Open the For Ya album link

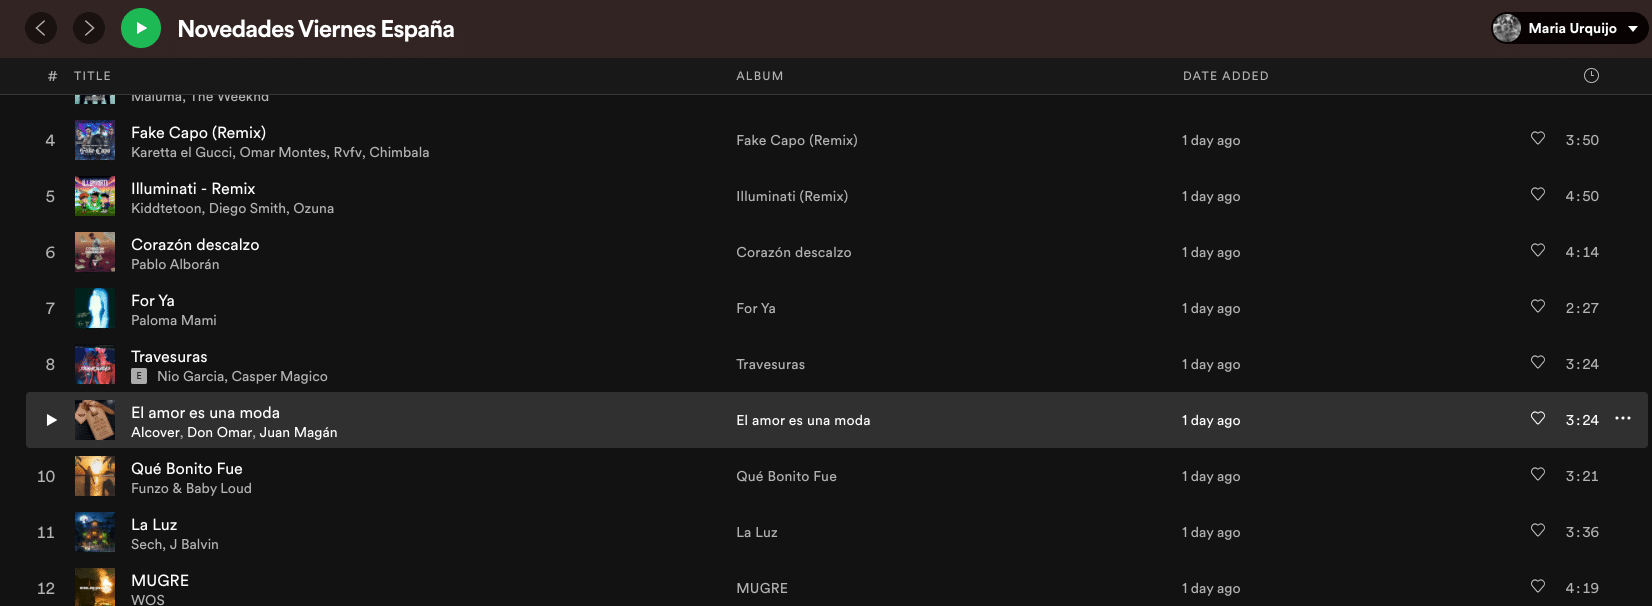coord(756,308)
